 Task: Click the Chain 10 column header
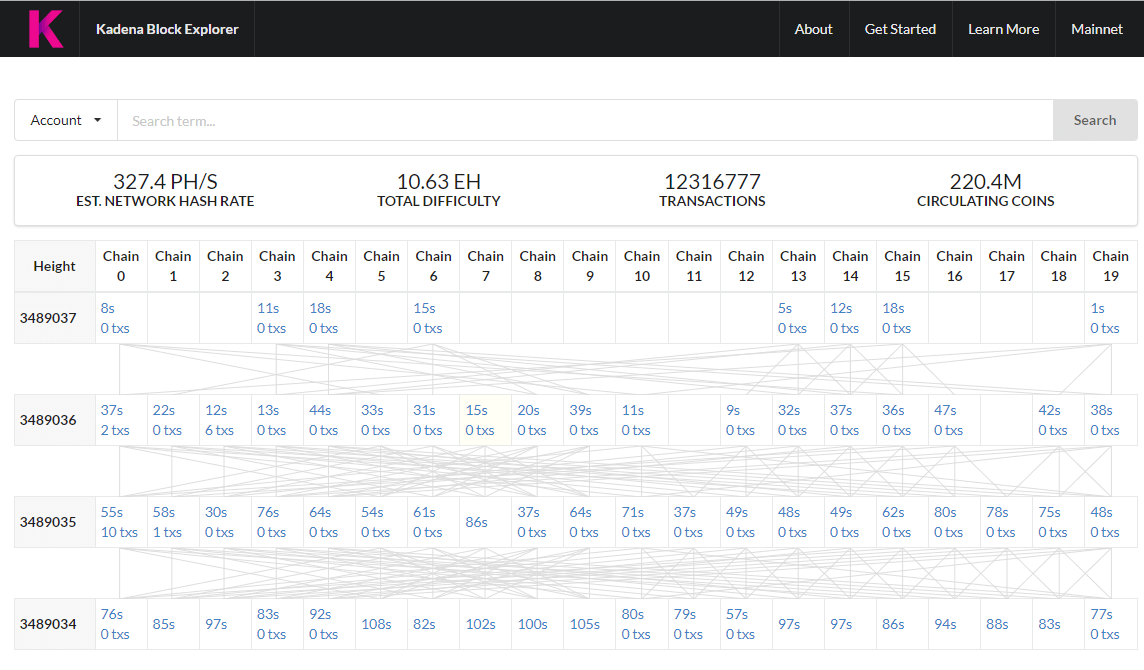642,266
